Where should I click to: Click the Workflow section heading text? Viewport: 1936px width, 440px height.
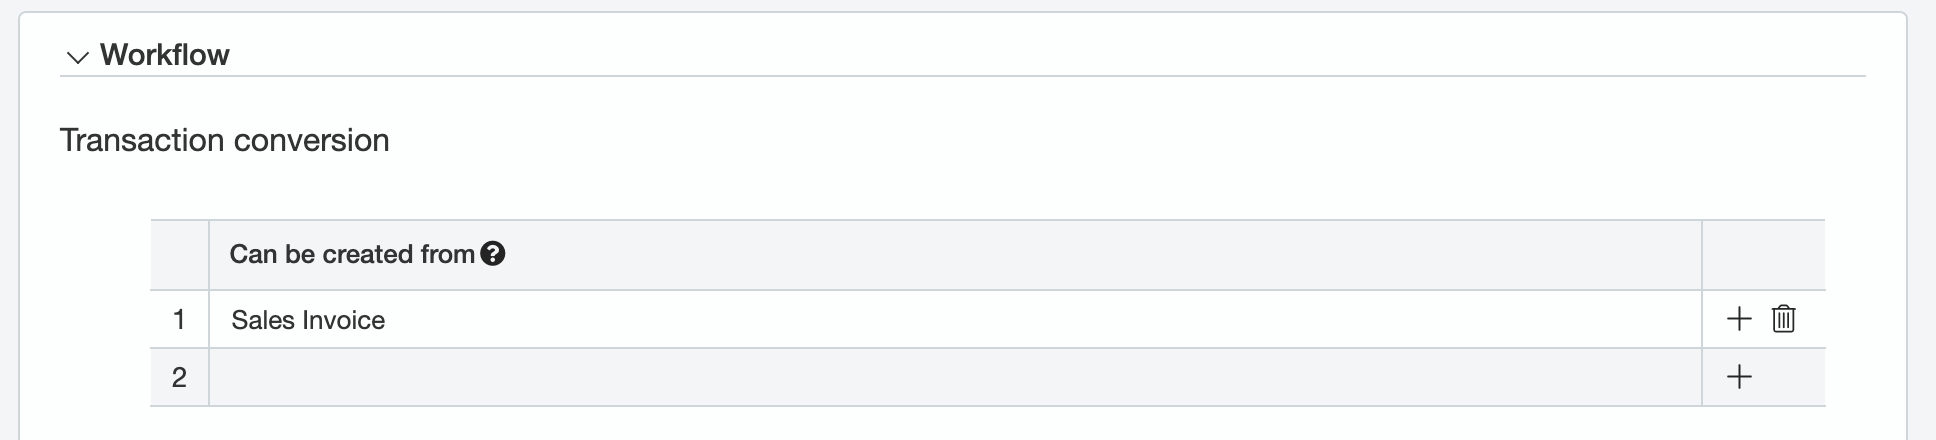tap(165, 55)
